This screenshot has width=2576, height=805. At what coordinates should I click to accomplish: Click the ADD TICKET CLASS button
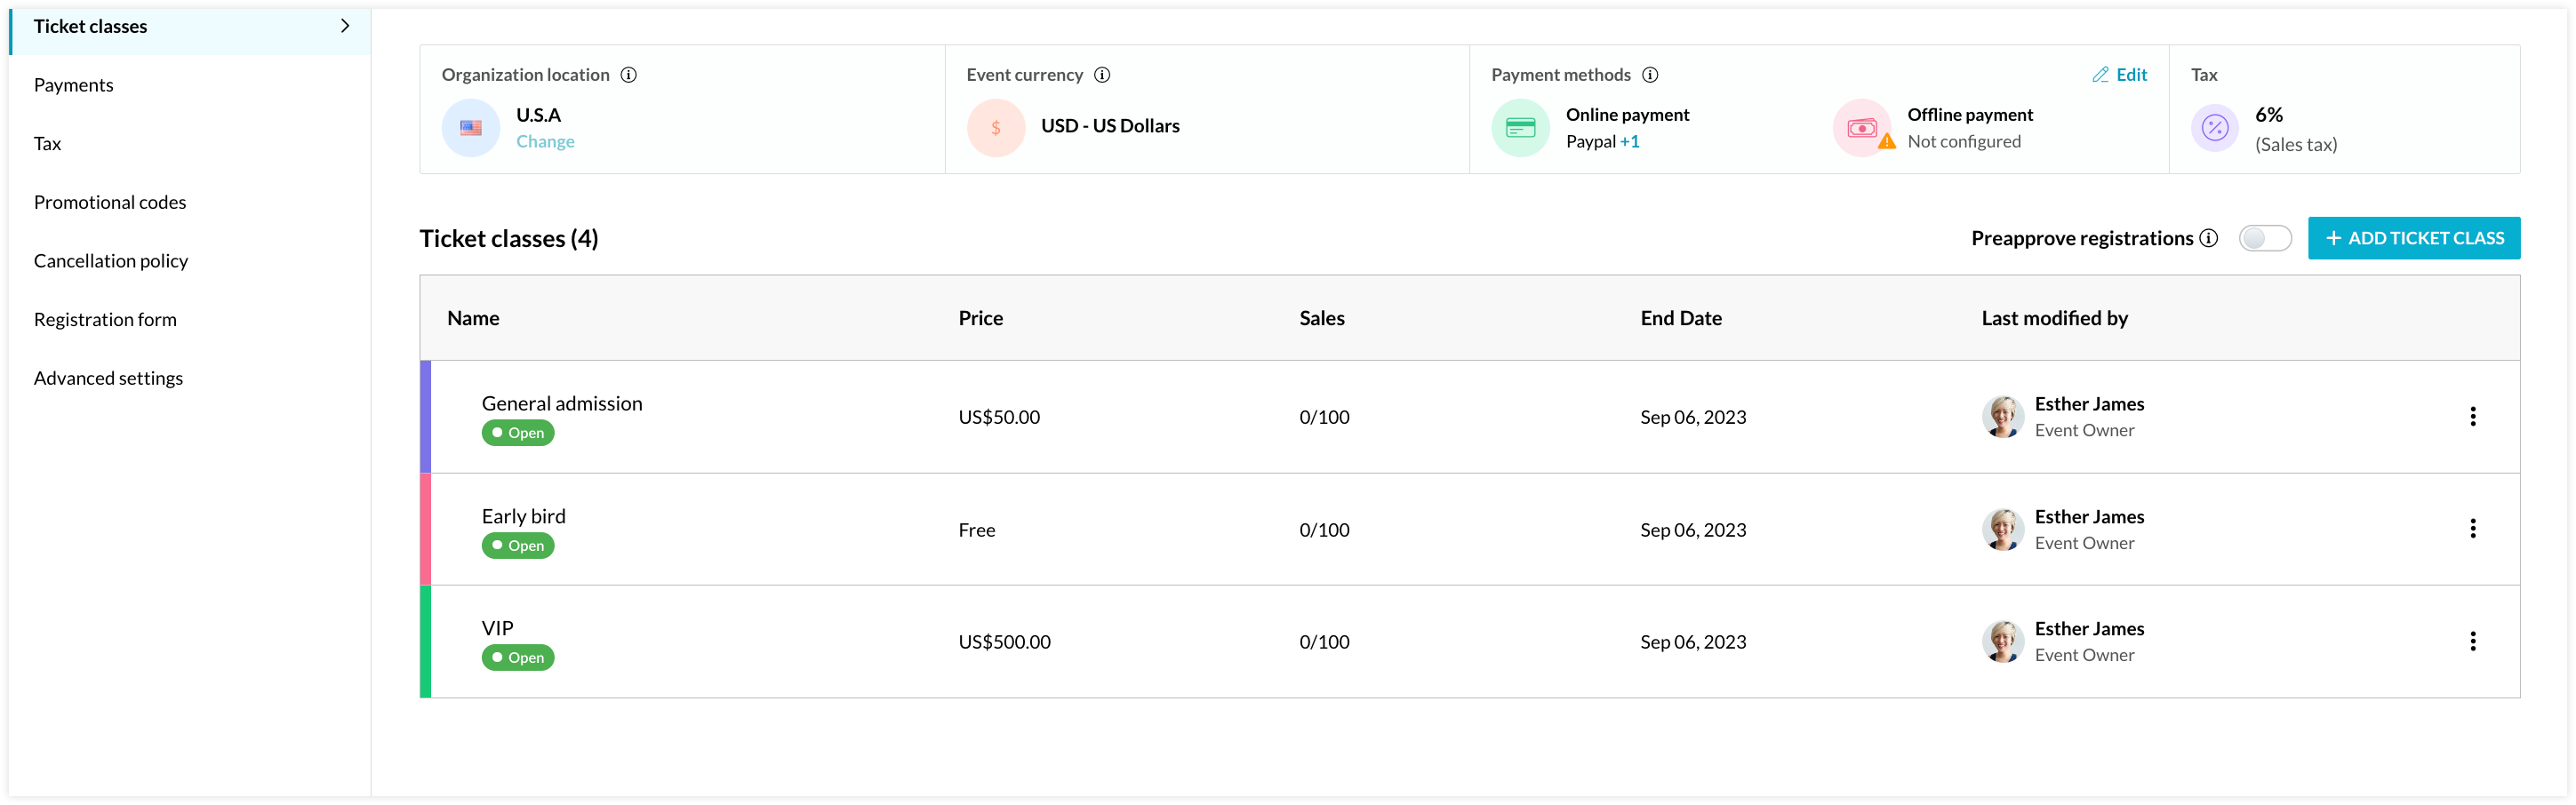point(2414,238)
